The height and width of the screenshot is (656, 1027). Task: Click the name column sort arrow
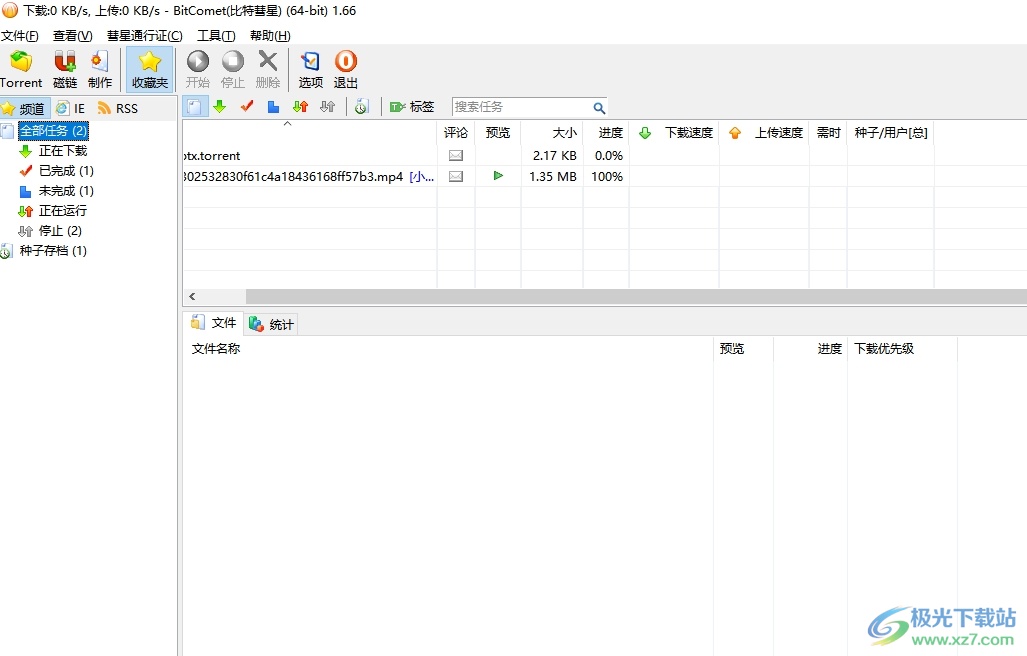(x=287, y=124)
